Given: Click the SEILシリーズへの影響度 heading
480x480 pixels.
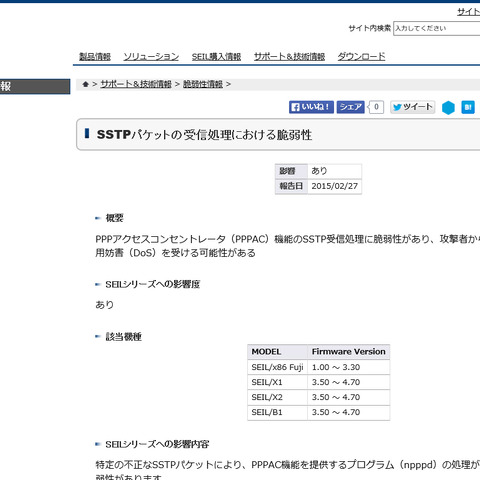Looking at the screenshot, I should pyautogui.click(x=153, y=284).
